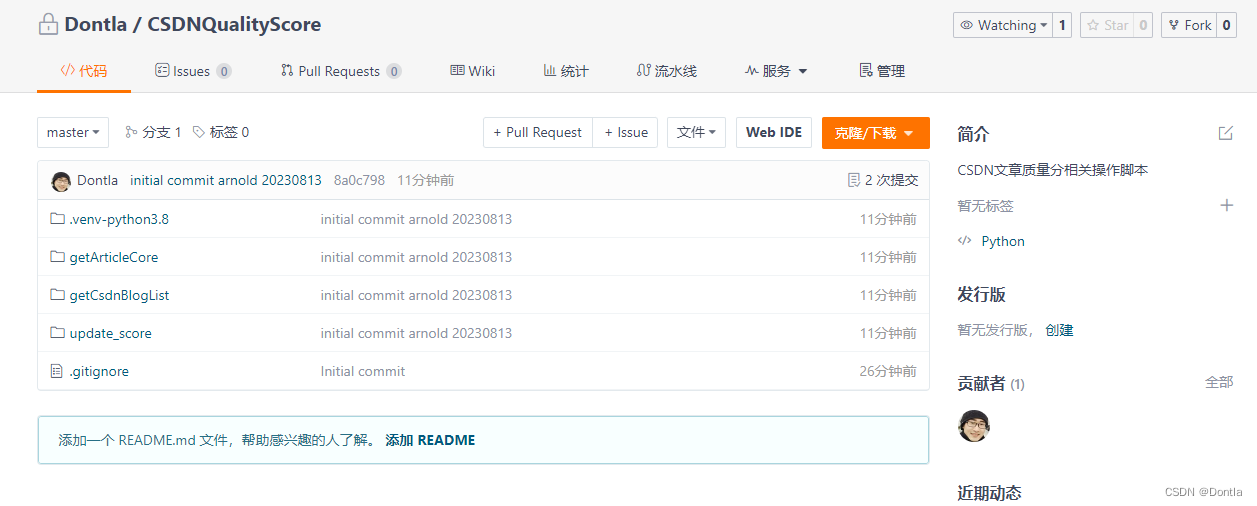Click the contributor avatar under 贡献者

coord(974,425)
